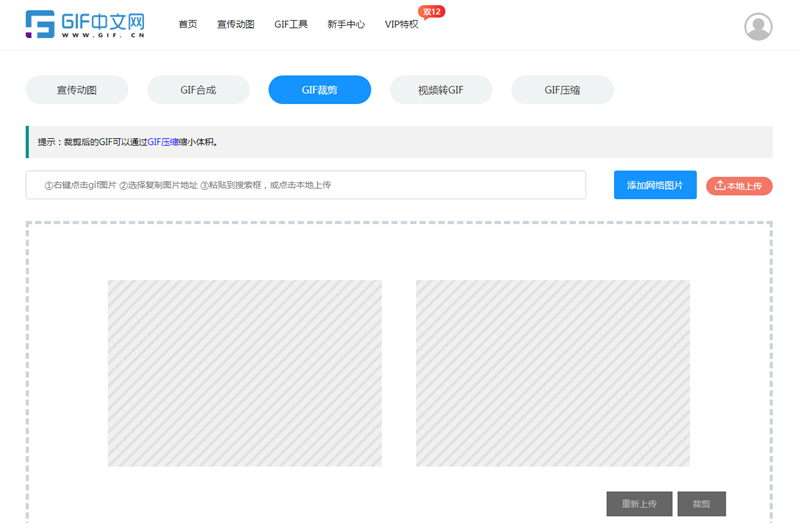
Task: Open 新手中心 in the top navigation
Action: [x=346, y=25]
